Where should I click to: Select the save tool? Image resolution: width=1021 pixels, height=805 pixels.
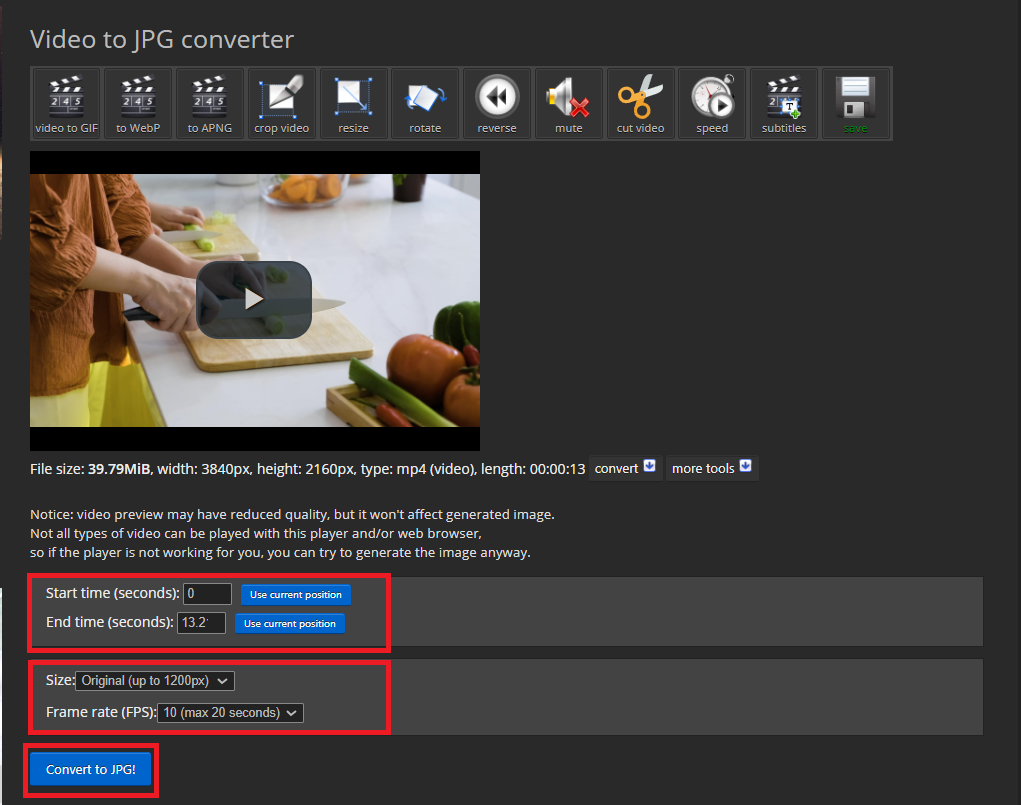[x=856, y=103]
